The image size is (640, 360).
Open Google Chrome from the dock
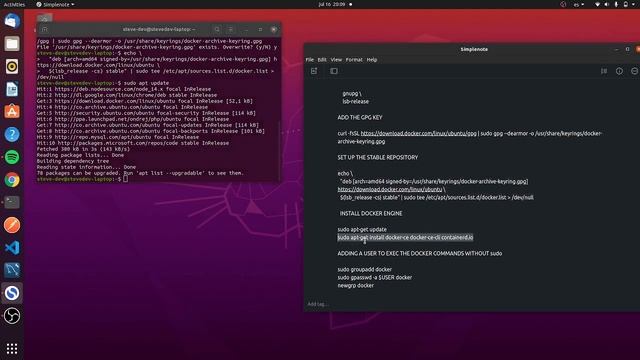coord(12,180)
